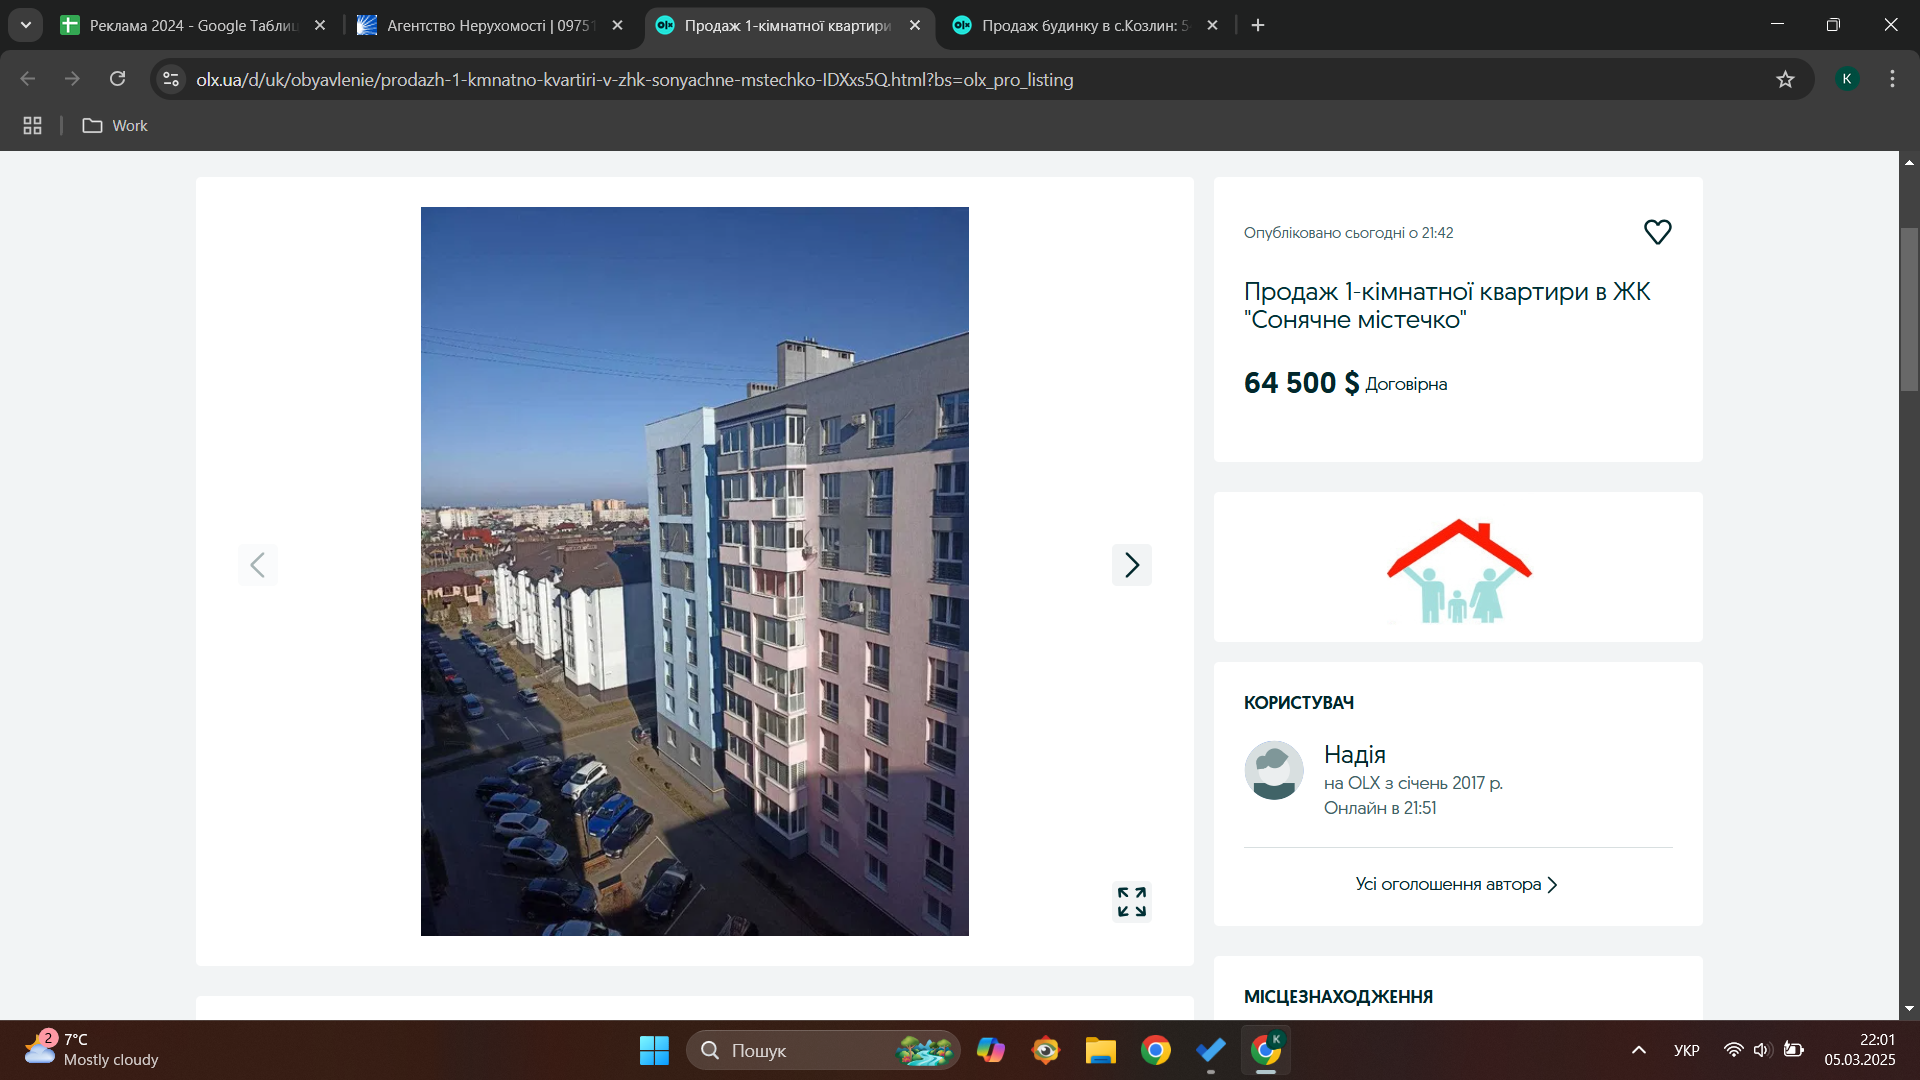The image size is (1920, 1080).
Task: Add listing to favorites with heart icon
Action: [1657, 232]
